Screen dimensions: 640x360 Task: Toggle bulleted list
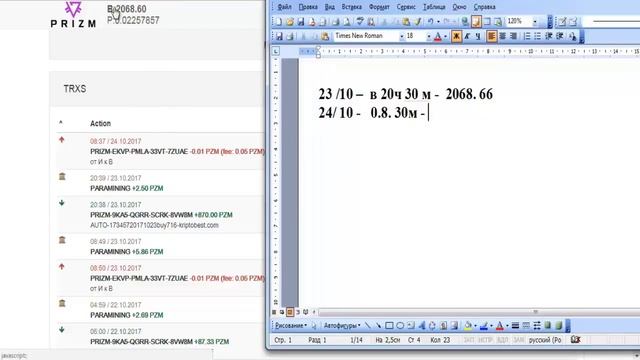pos(538,36)
